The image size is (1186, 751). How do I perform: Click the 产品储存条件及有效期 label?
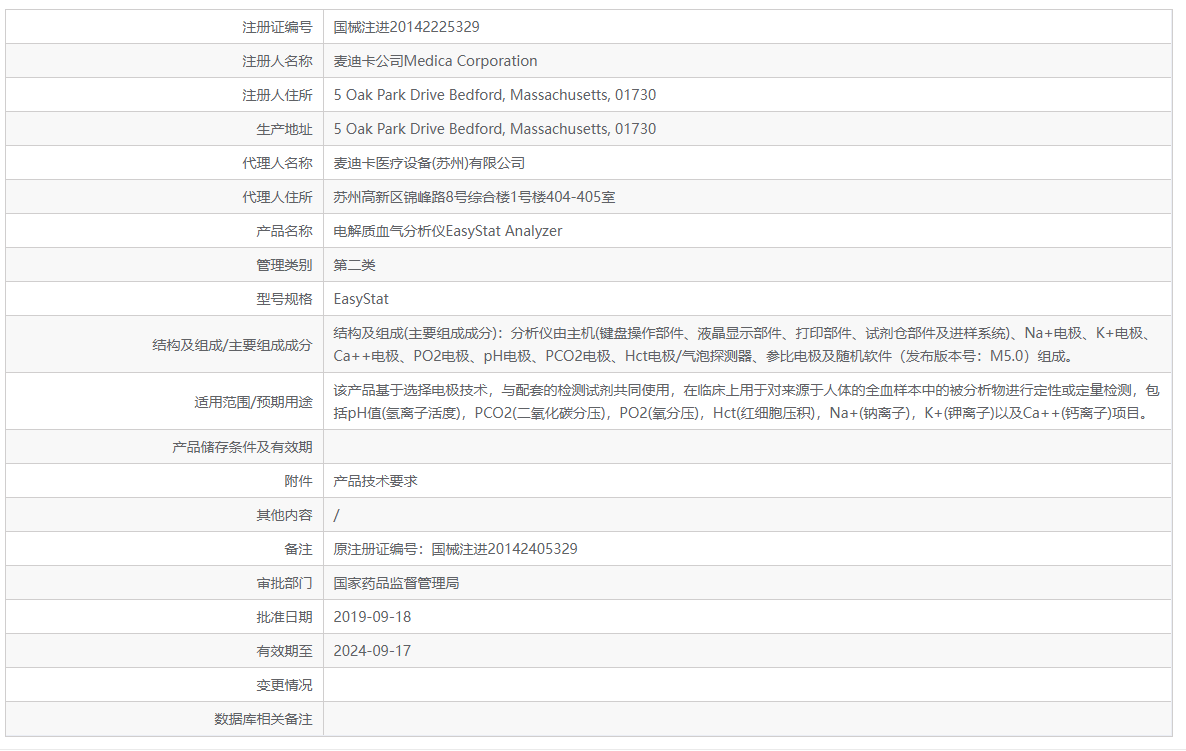(242, 447)
